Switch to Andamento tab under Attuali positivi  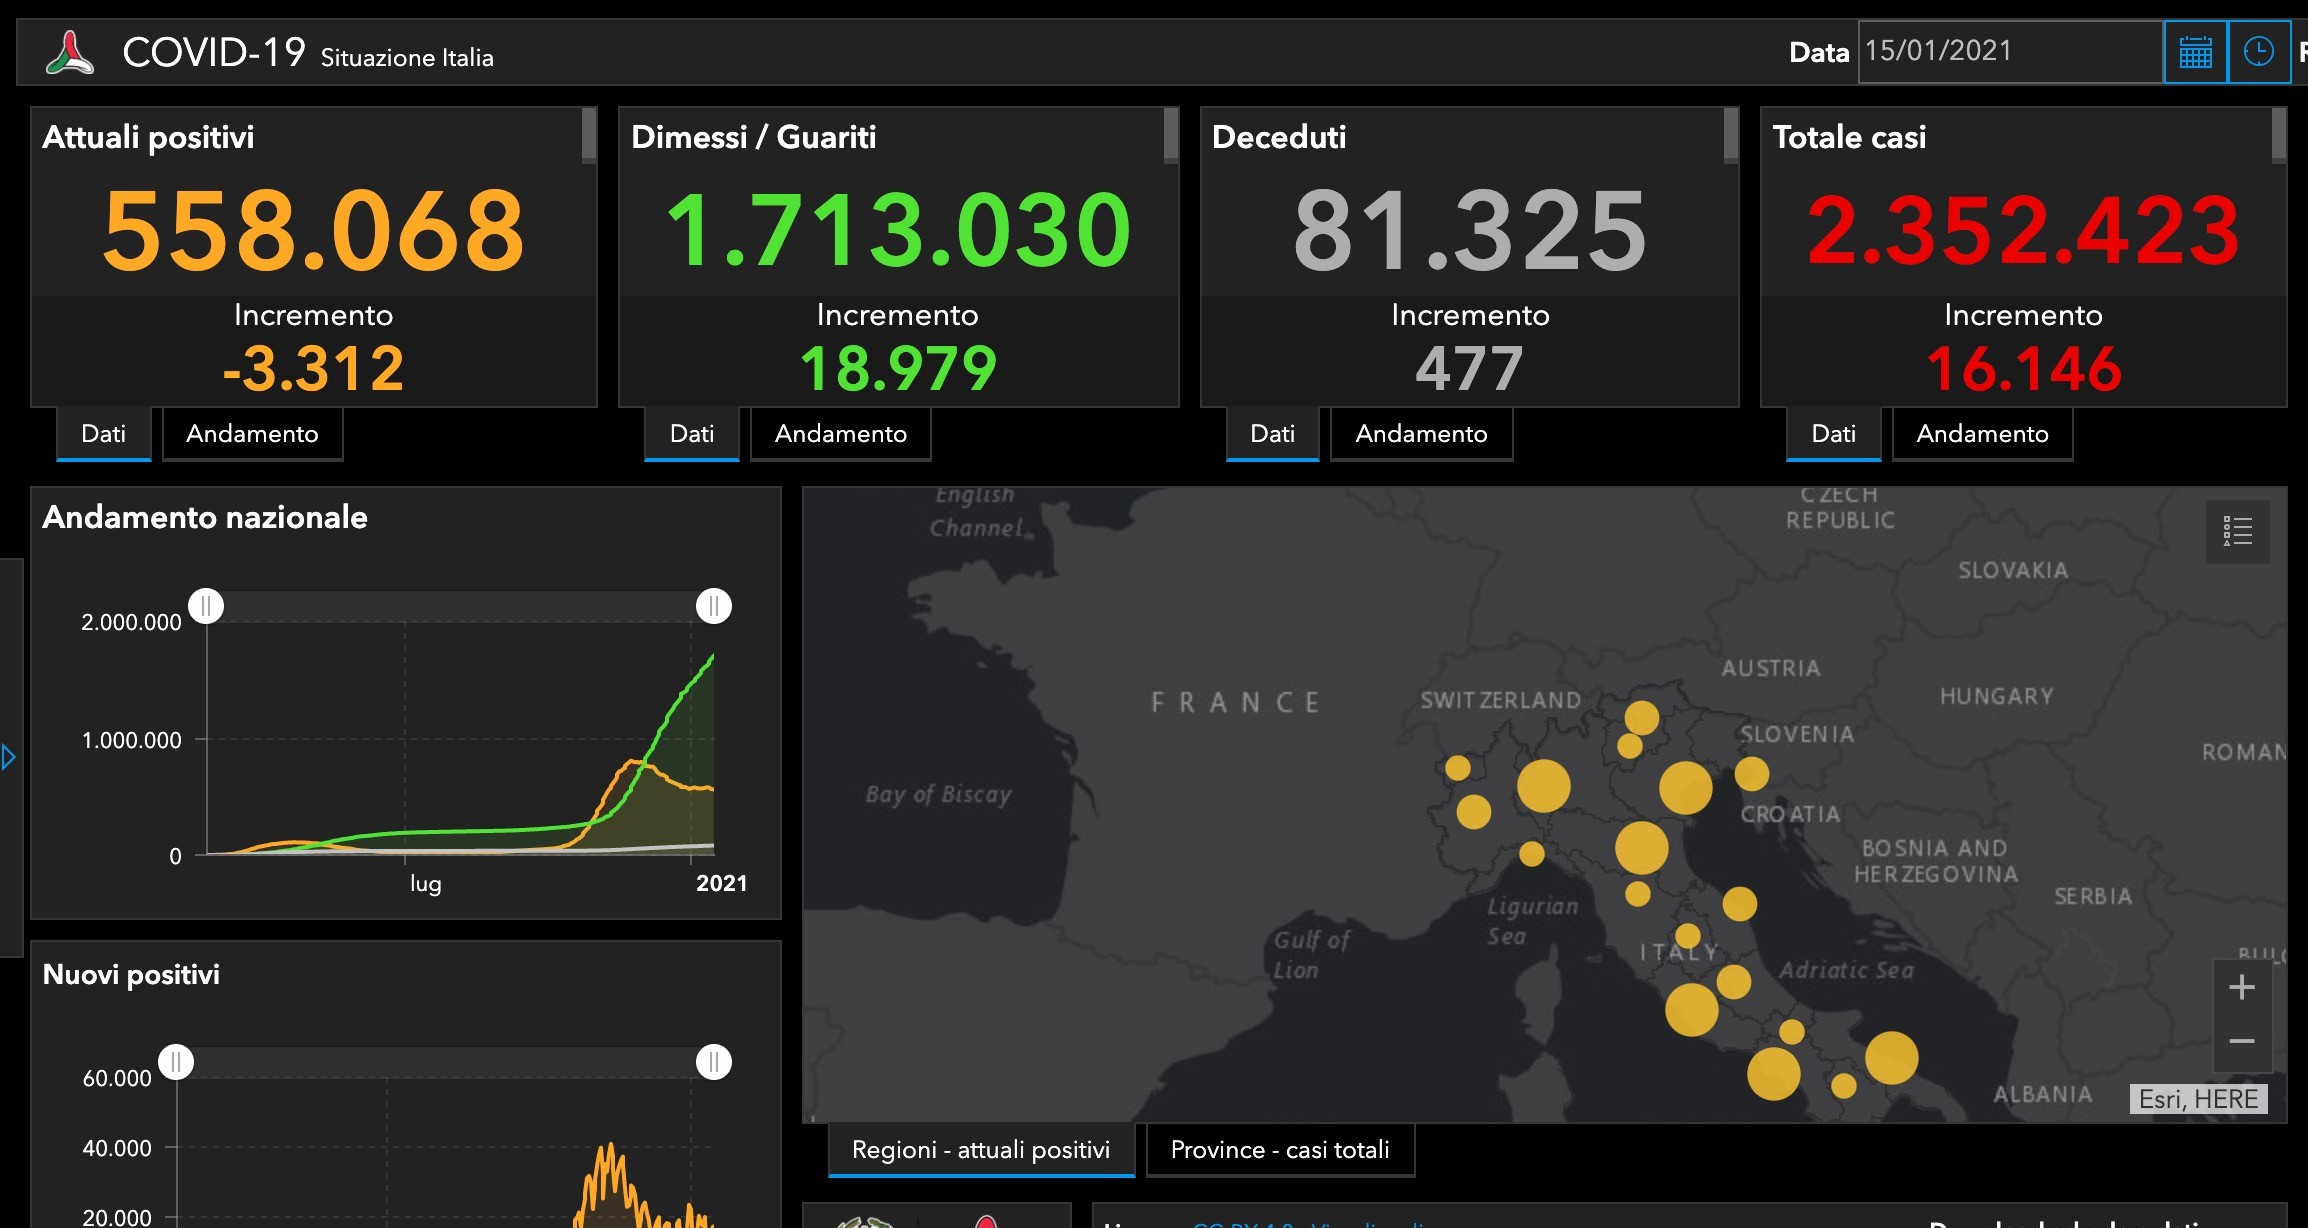252,434
